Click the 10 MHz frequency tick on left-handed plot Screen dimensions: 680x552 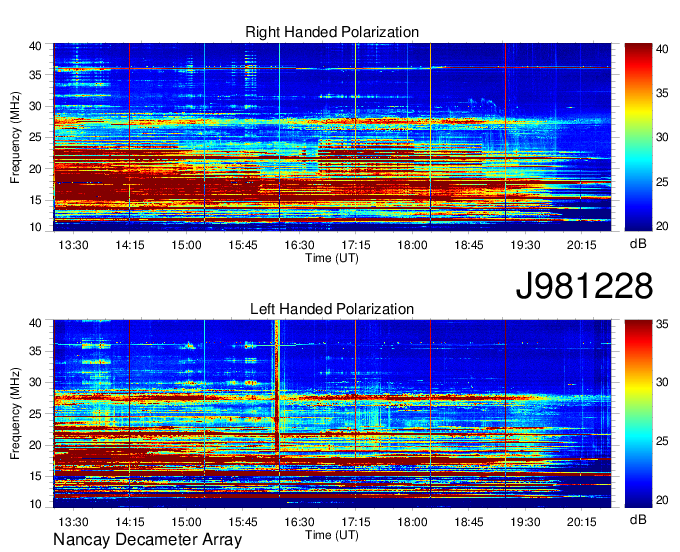[35, 504]
